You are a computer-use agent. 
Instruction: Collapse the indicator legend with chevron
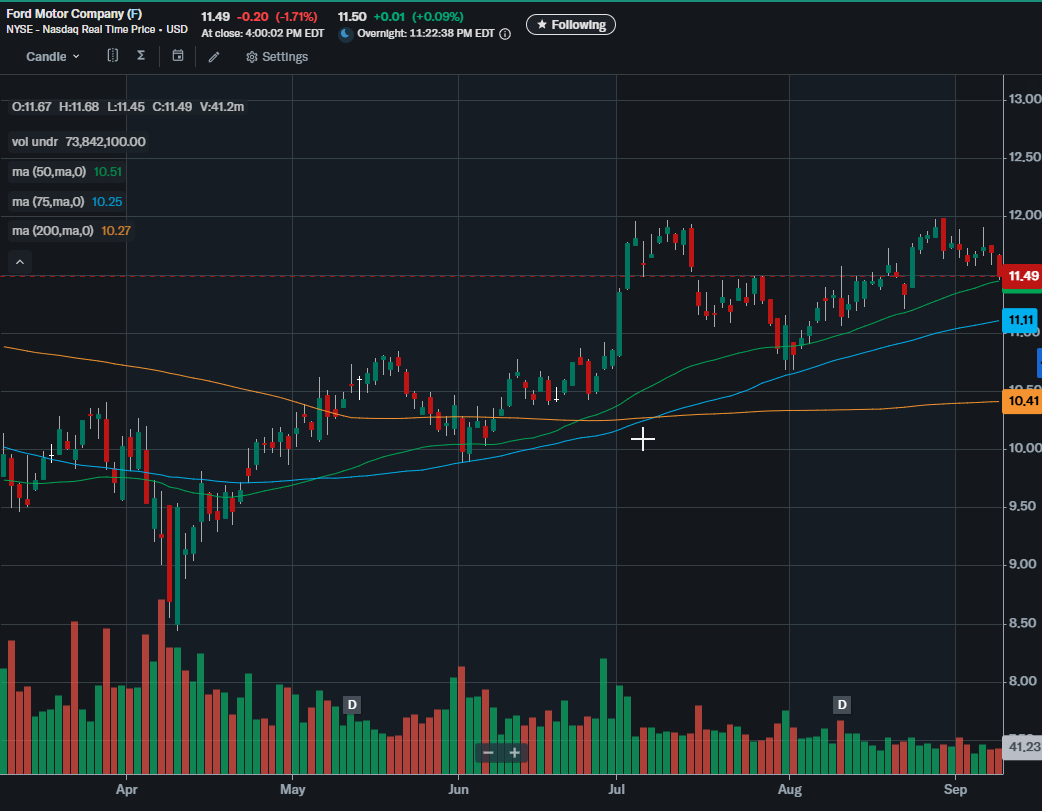[18, 262]
